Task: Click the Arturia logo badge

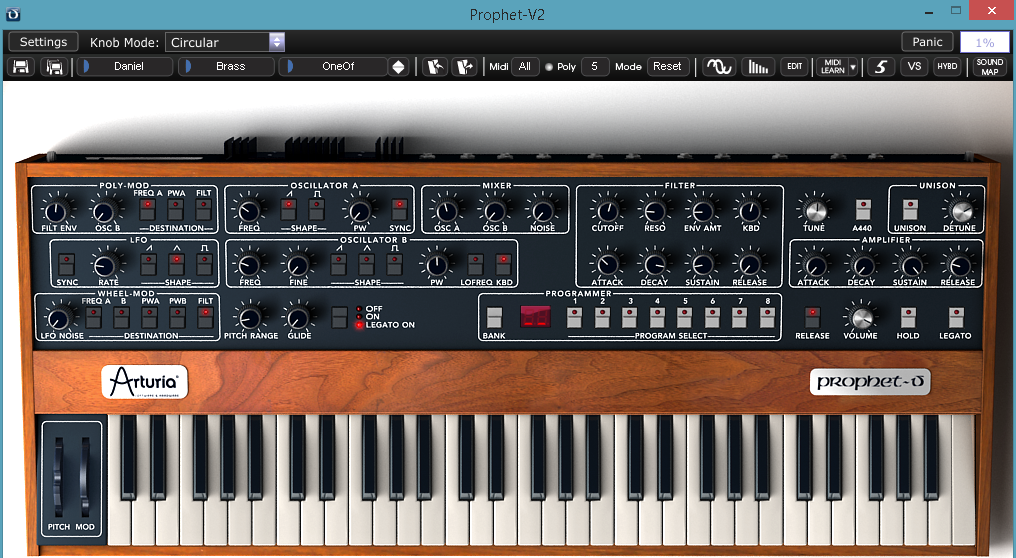Action: tap(144, 382)
